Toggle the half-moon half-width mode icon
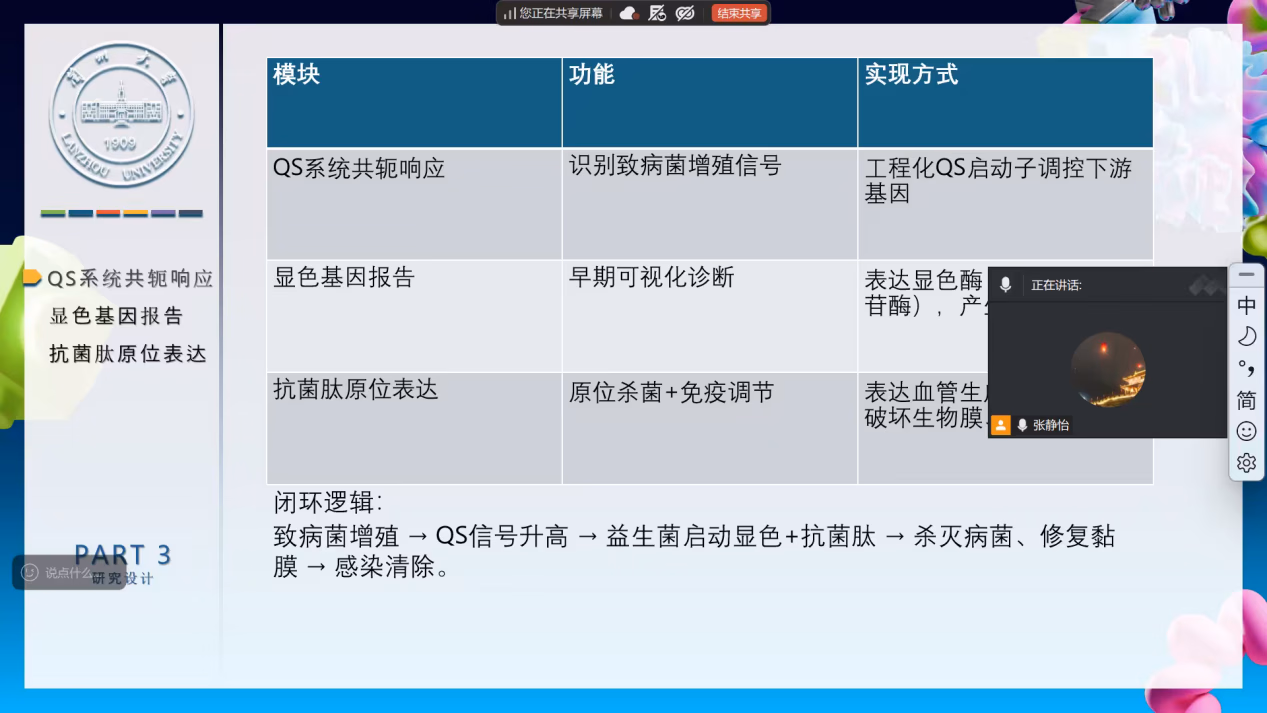Viewport: 1267px width, 713px height. click(x=1246, y=336)
